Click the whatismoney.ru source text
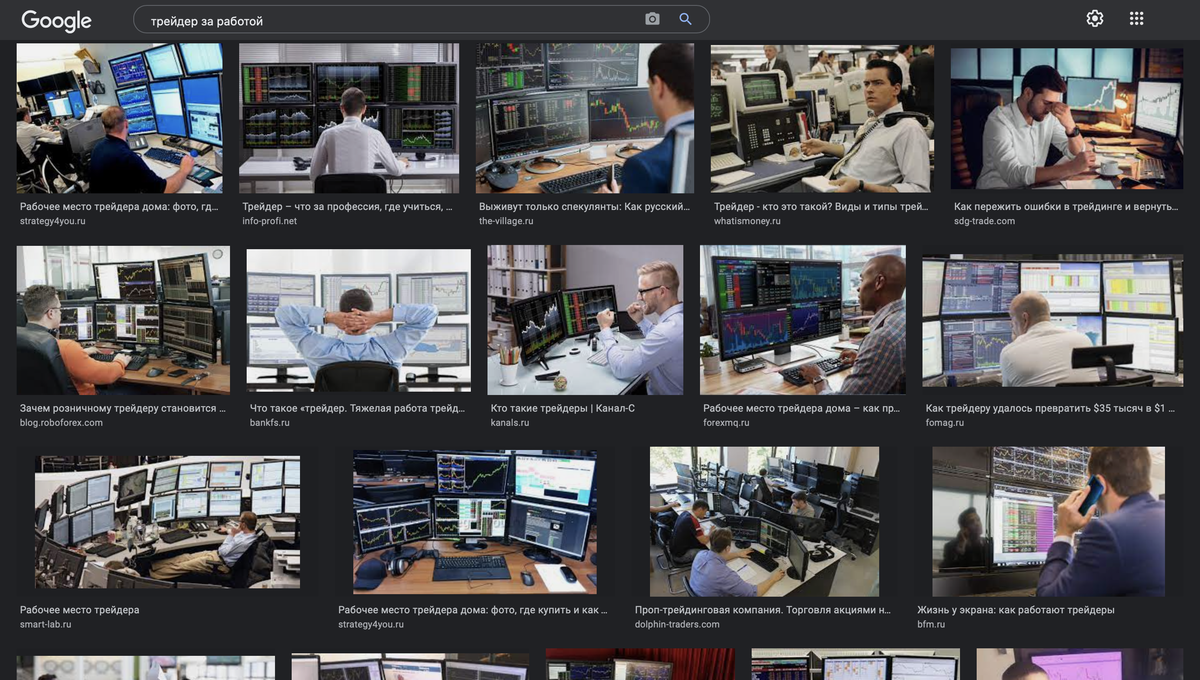 (747, 221)
